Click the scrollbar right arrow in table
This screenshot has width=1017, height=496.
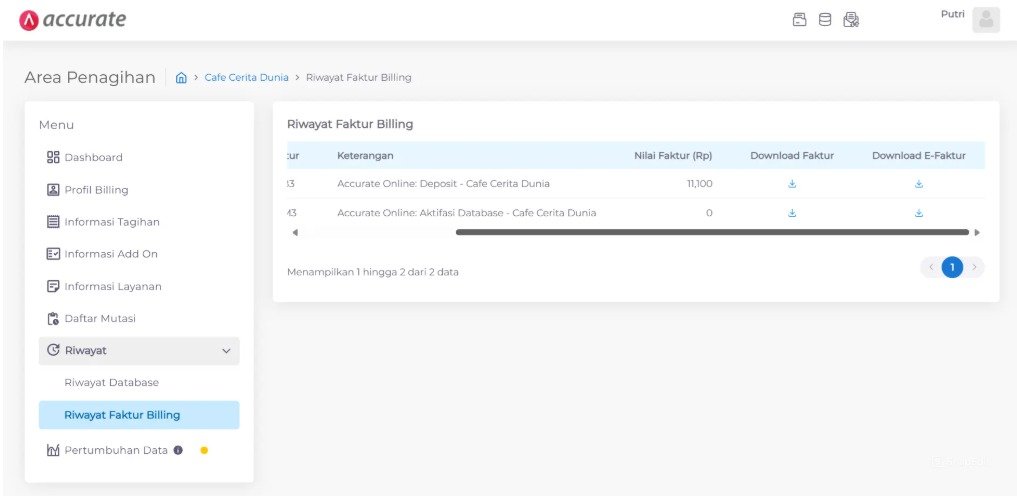tap(977, 232)
